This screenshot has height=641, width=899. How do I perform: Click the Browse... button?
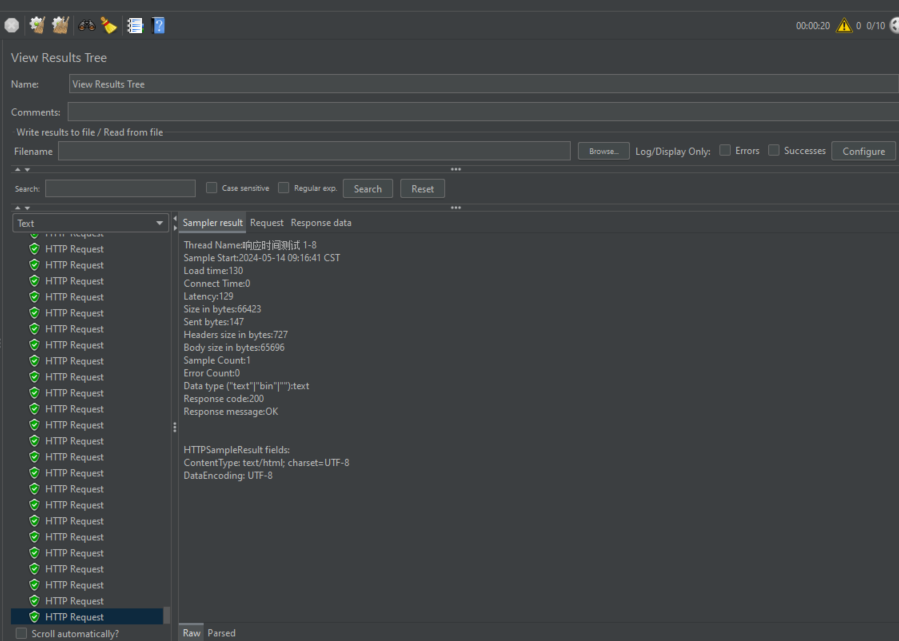click(x=603, y=151)
